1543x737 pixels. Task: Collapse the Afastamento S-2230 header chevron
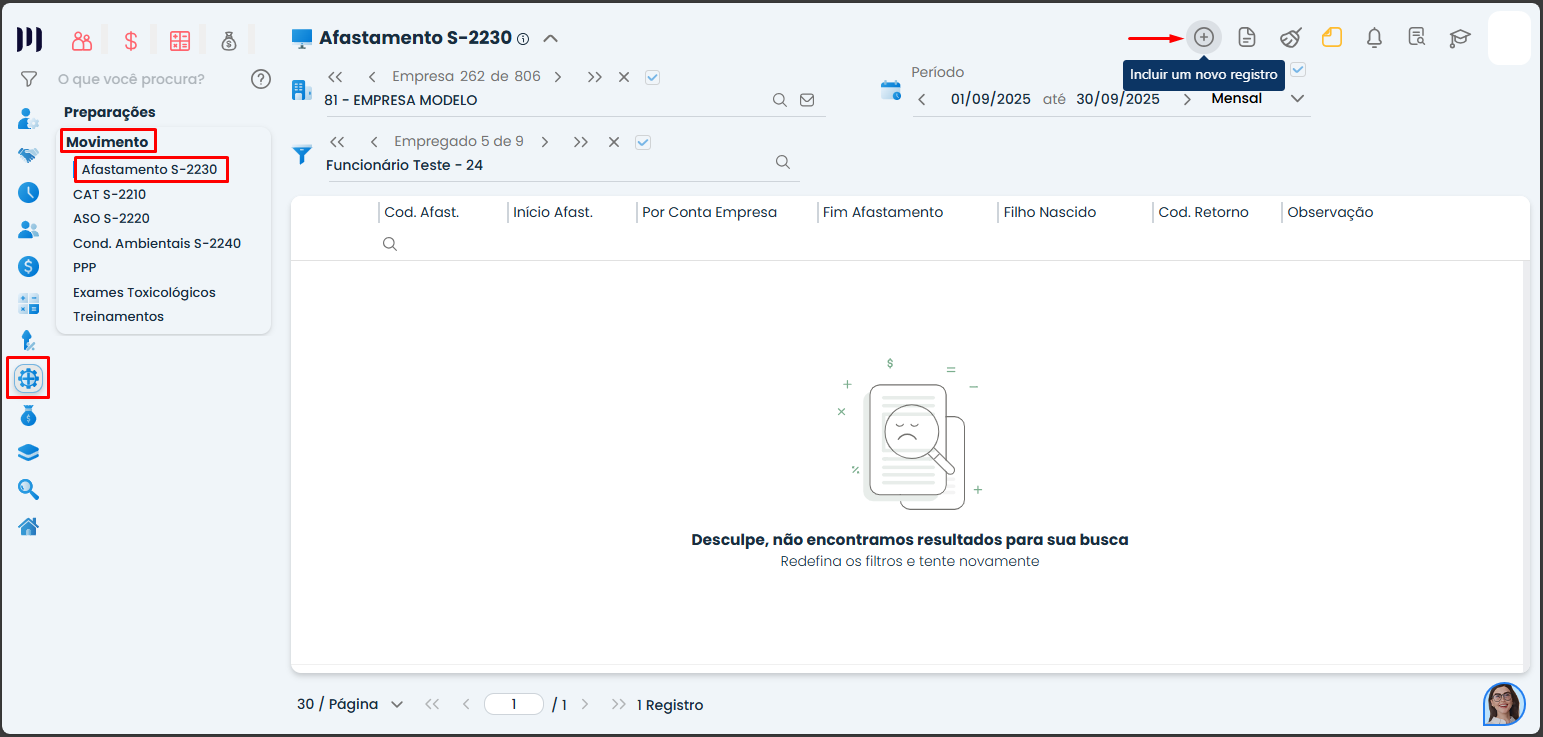550,39
